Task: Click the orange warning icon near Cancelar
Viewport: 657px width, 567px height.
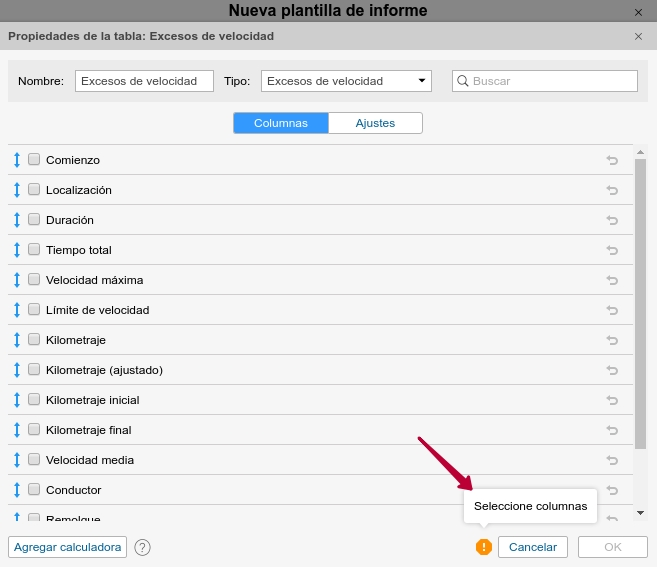Action: point(484,547)
